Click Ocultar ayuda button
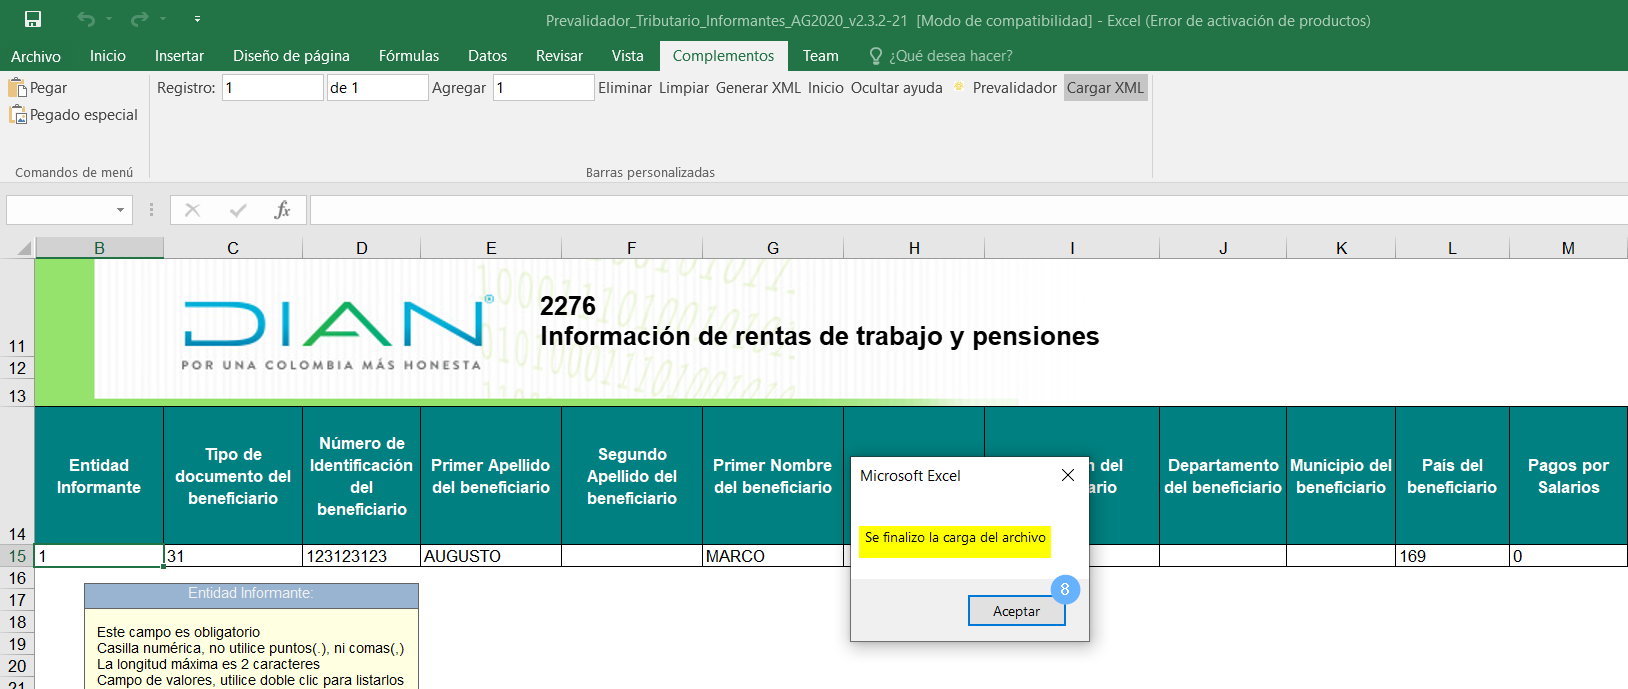This screenshot has width=1628, height=689. click(x=896, y=88)
